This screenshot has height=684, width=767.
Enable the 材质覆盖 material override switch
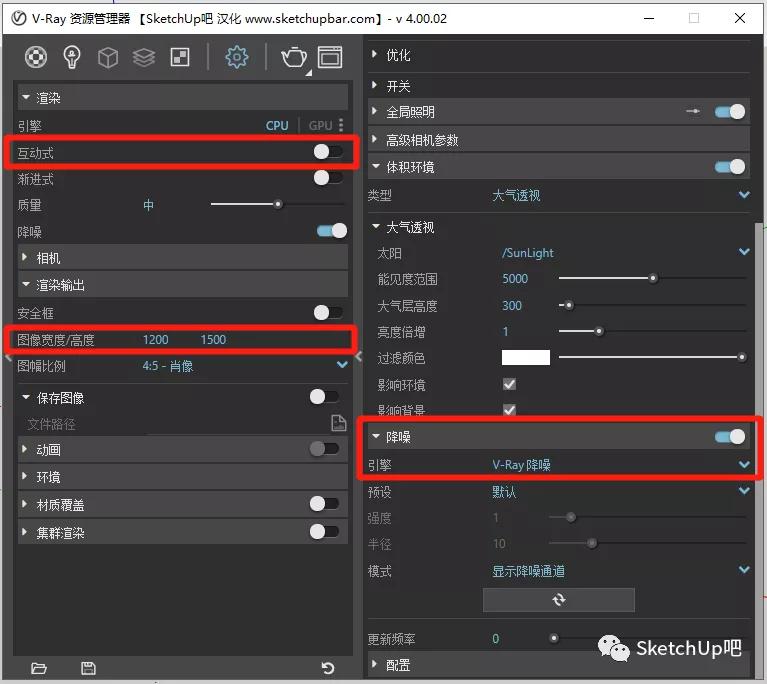pos(324,503)
